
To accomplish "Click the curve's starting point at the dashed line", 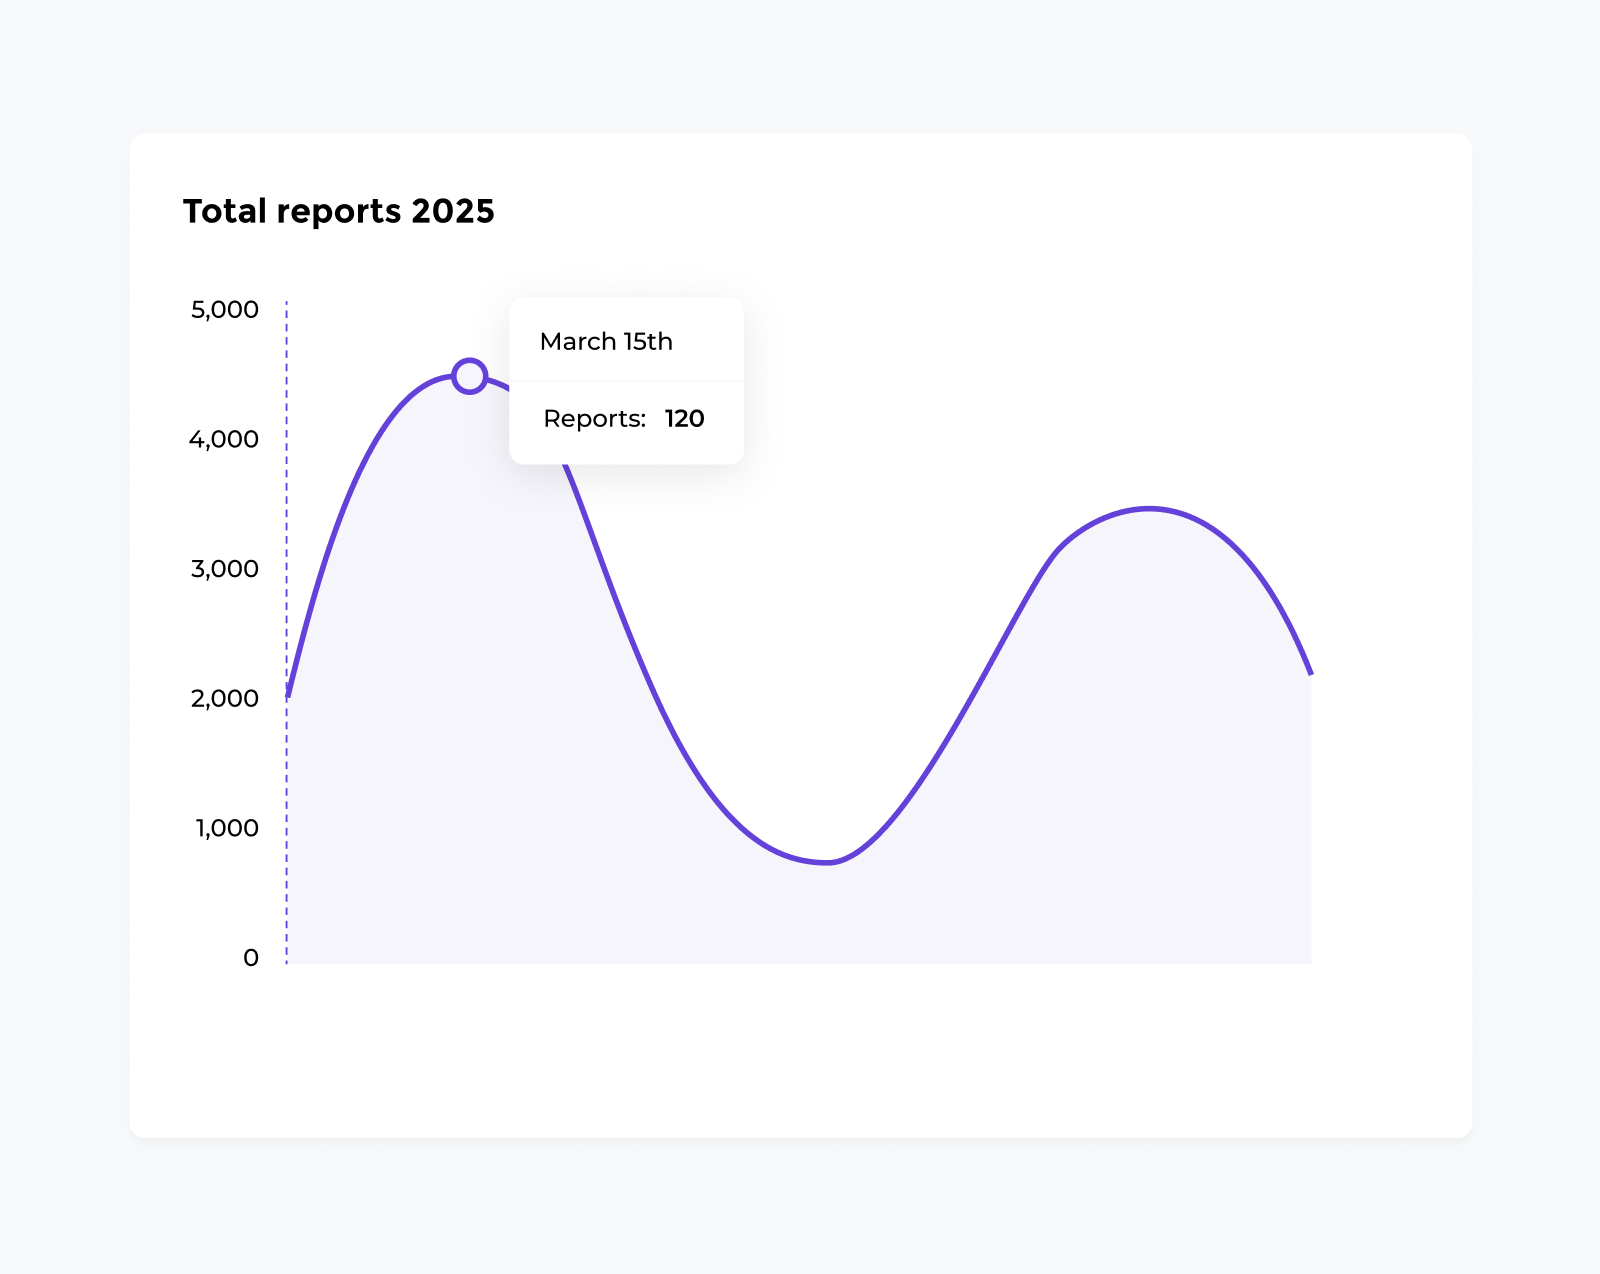I will 289,694.
